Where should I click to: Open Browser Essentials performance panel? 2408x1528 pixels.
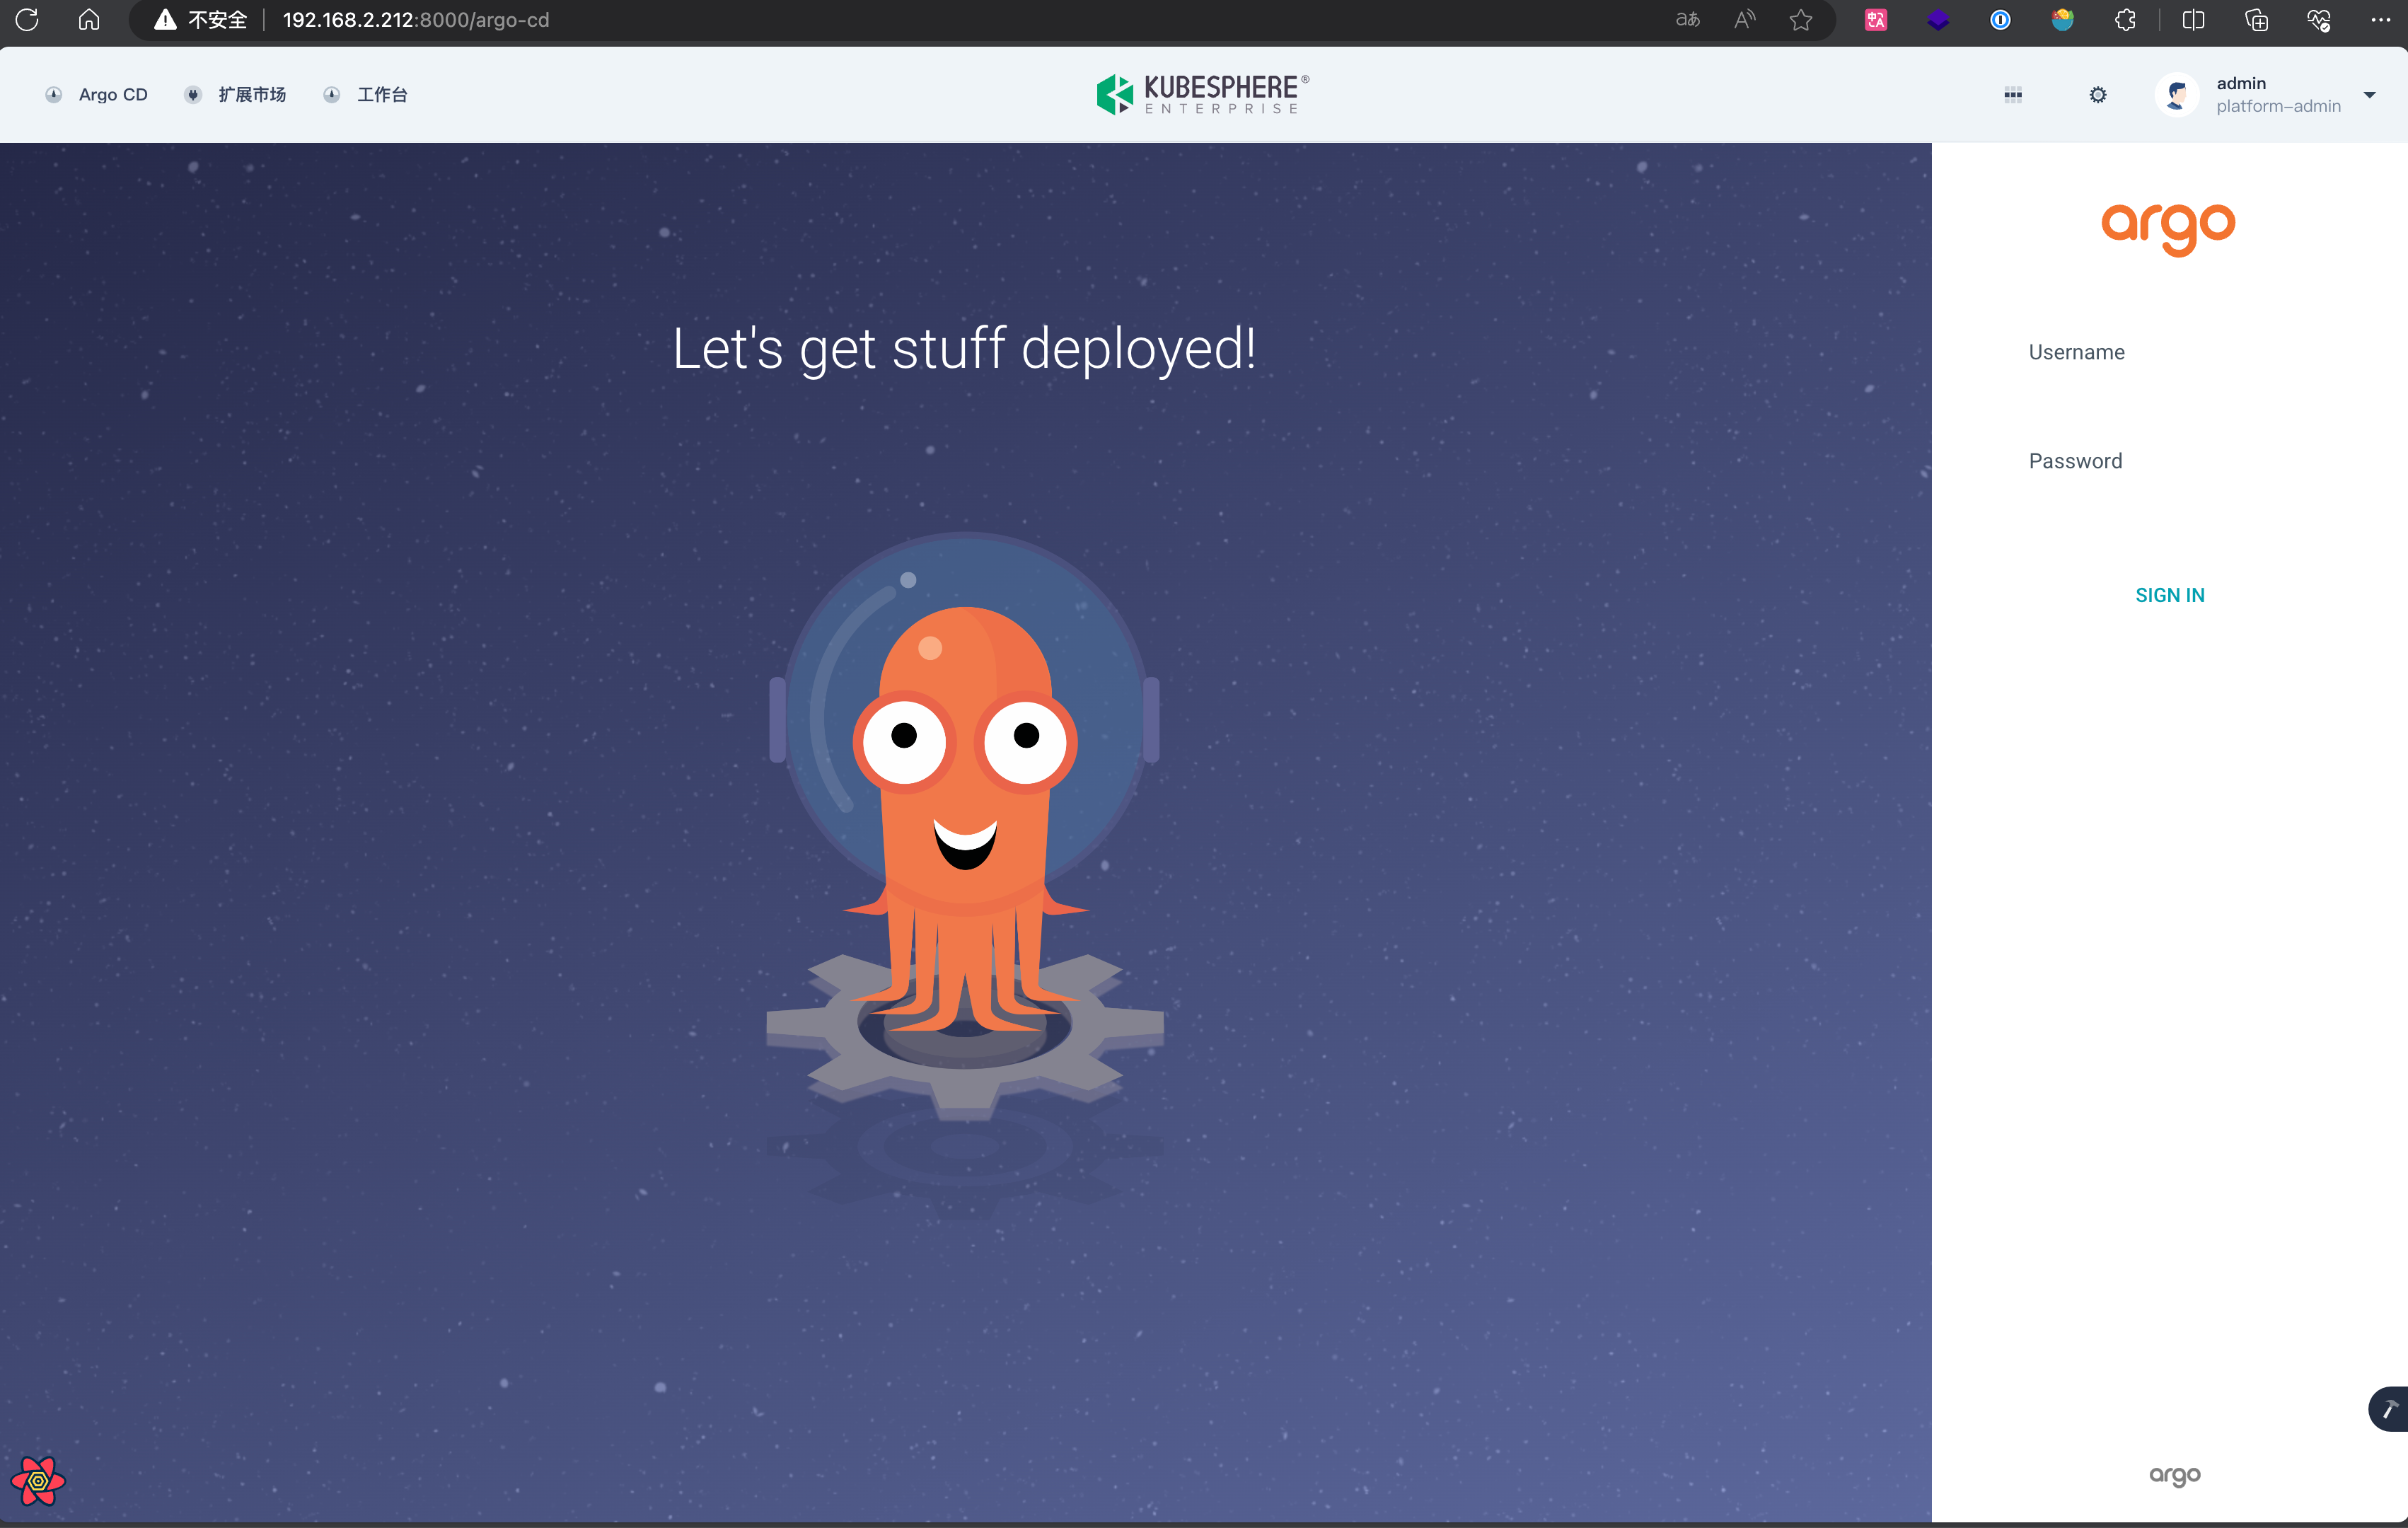point(2318,20)
